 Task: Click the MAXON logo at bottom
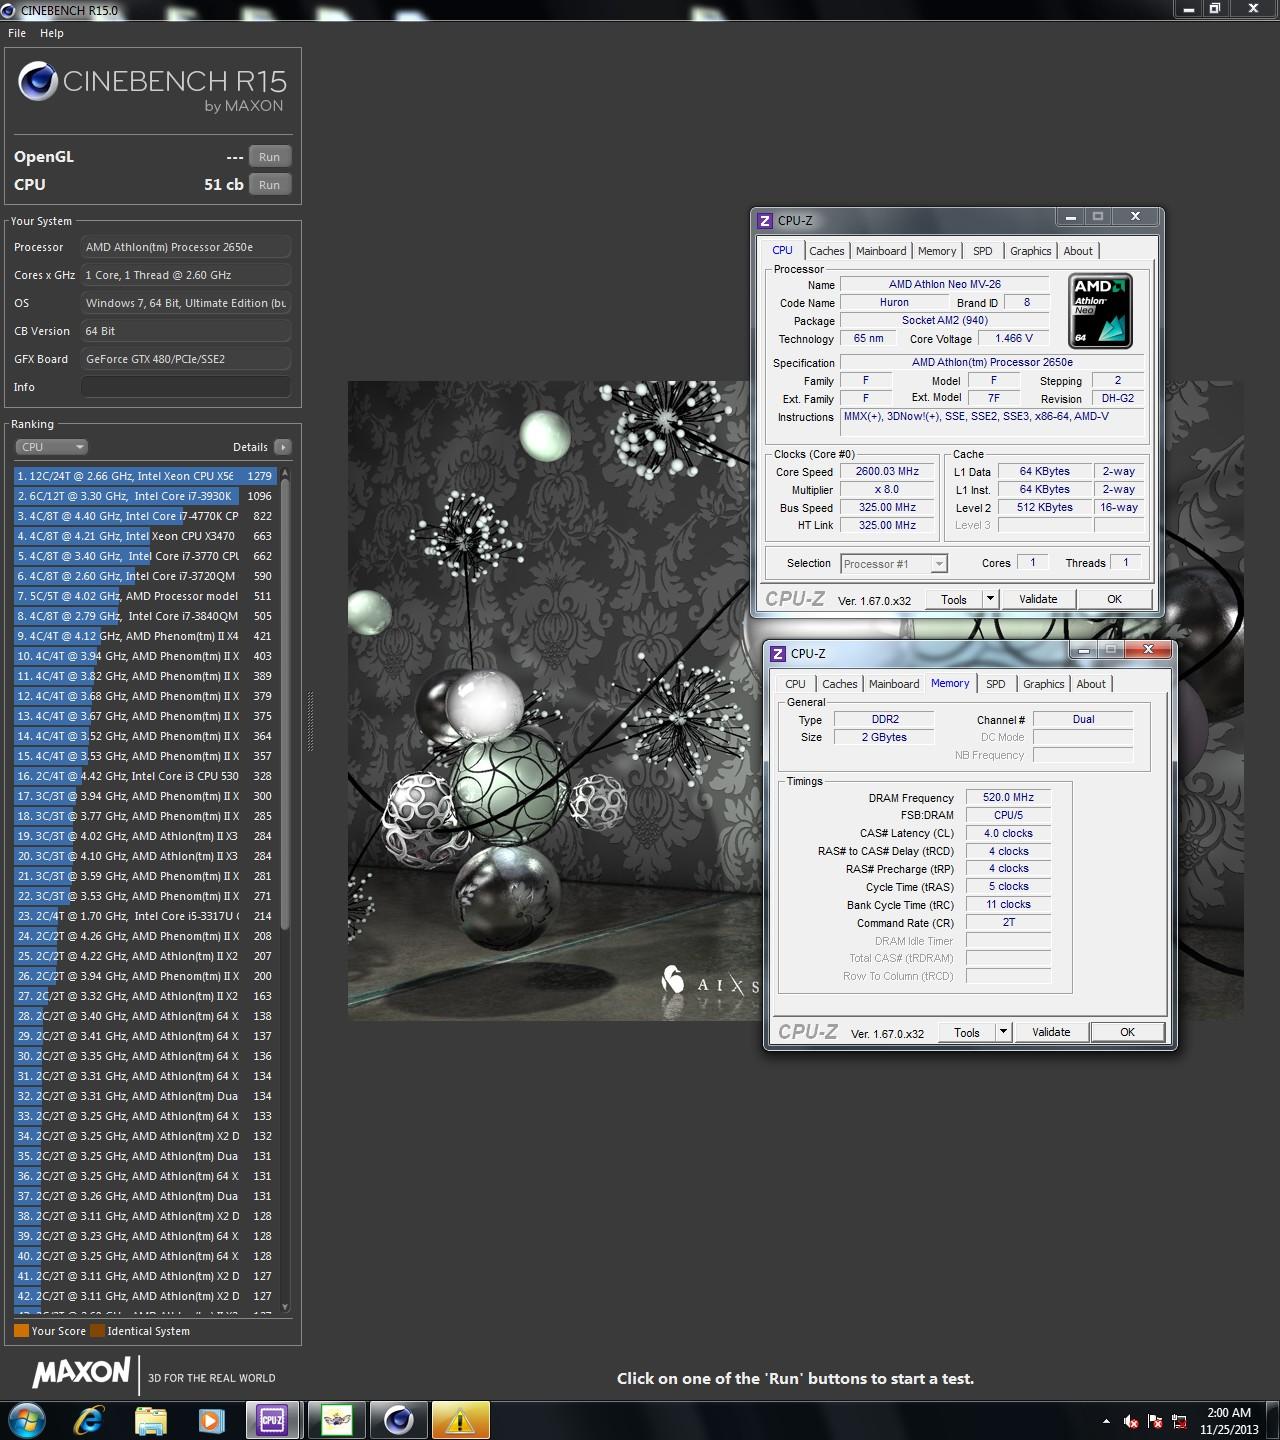(x=82, y=1372)
